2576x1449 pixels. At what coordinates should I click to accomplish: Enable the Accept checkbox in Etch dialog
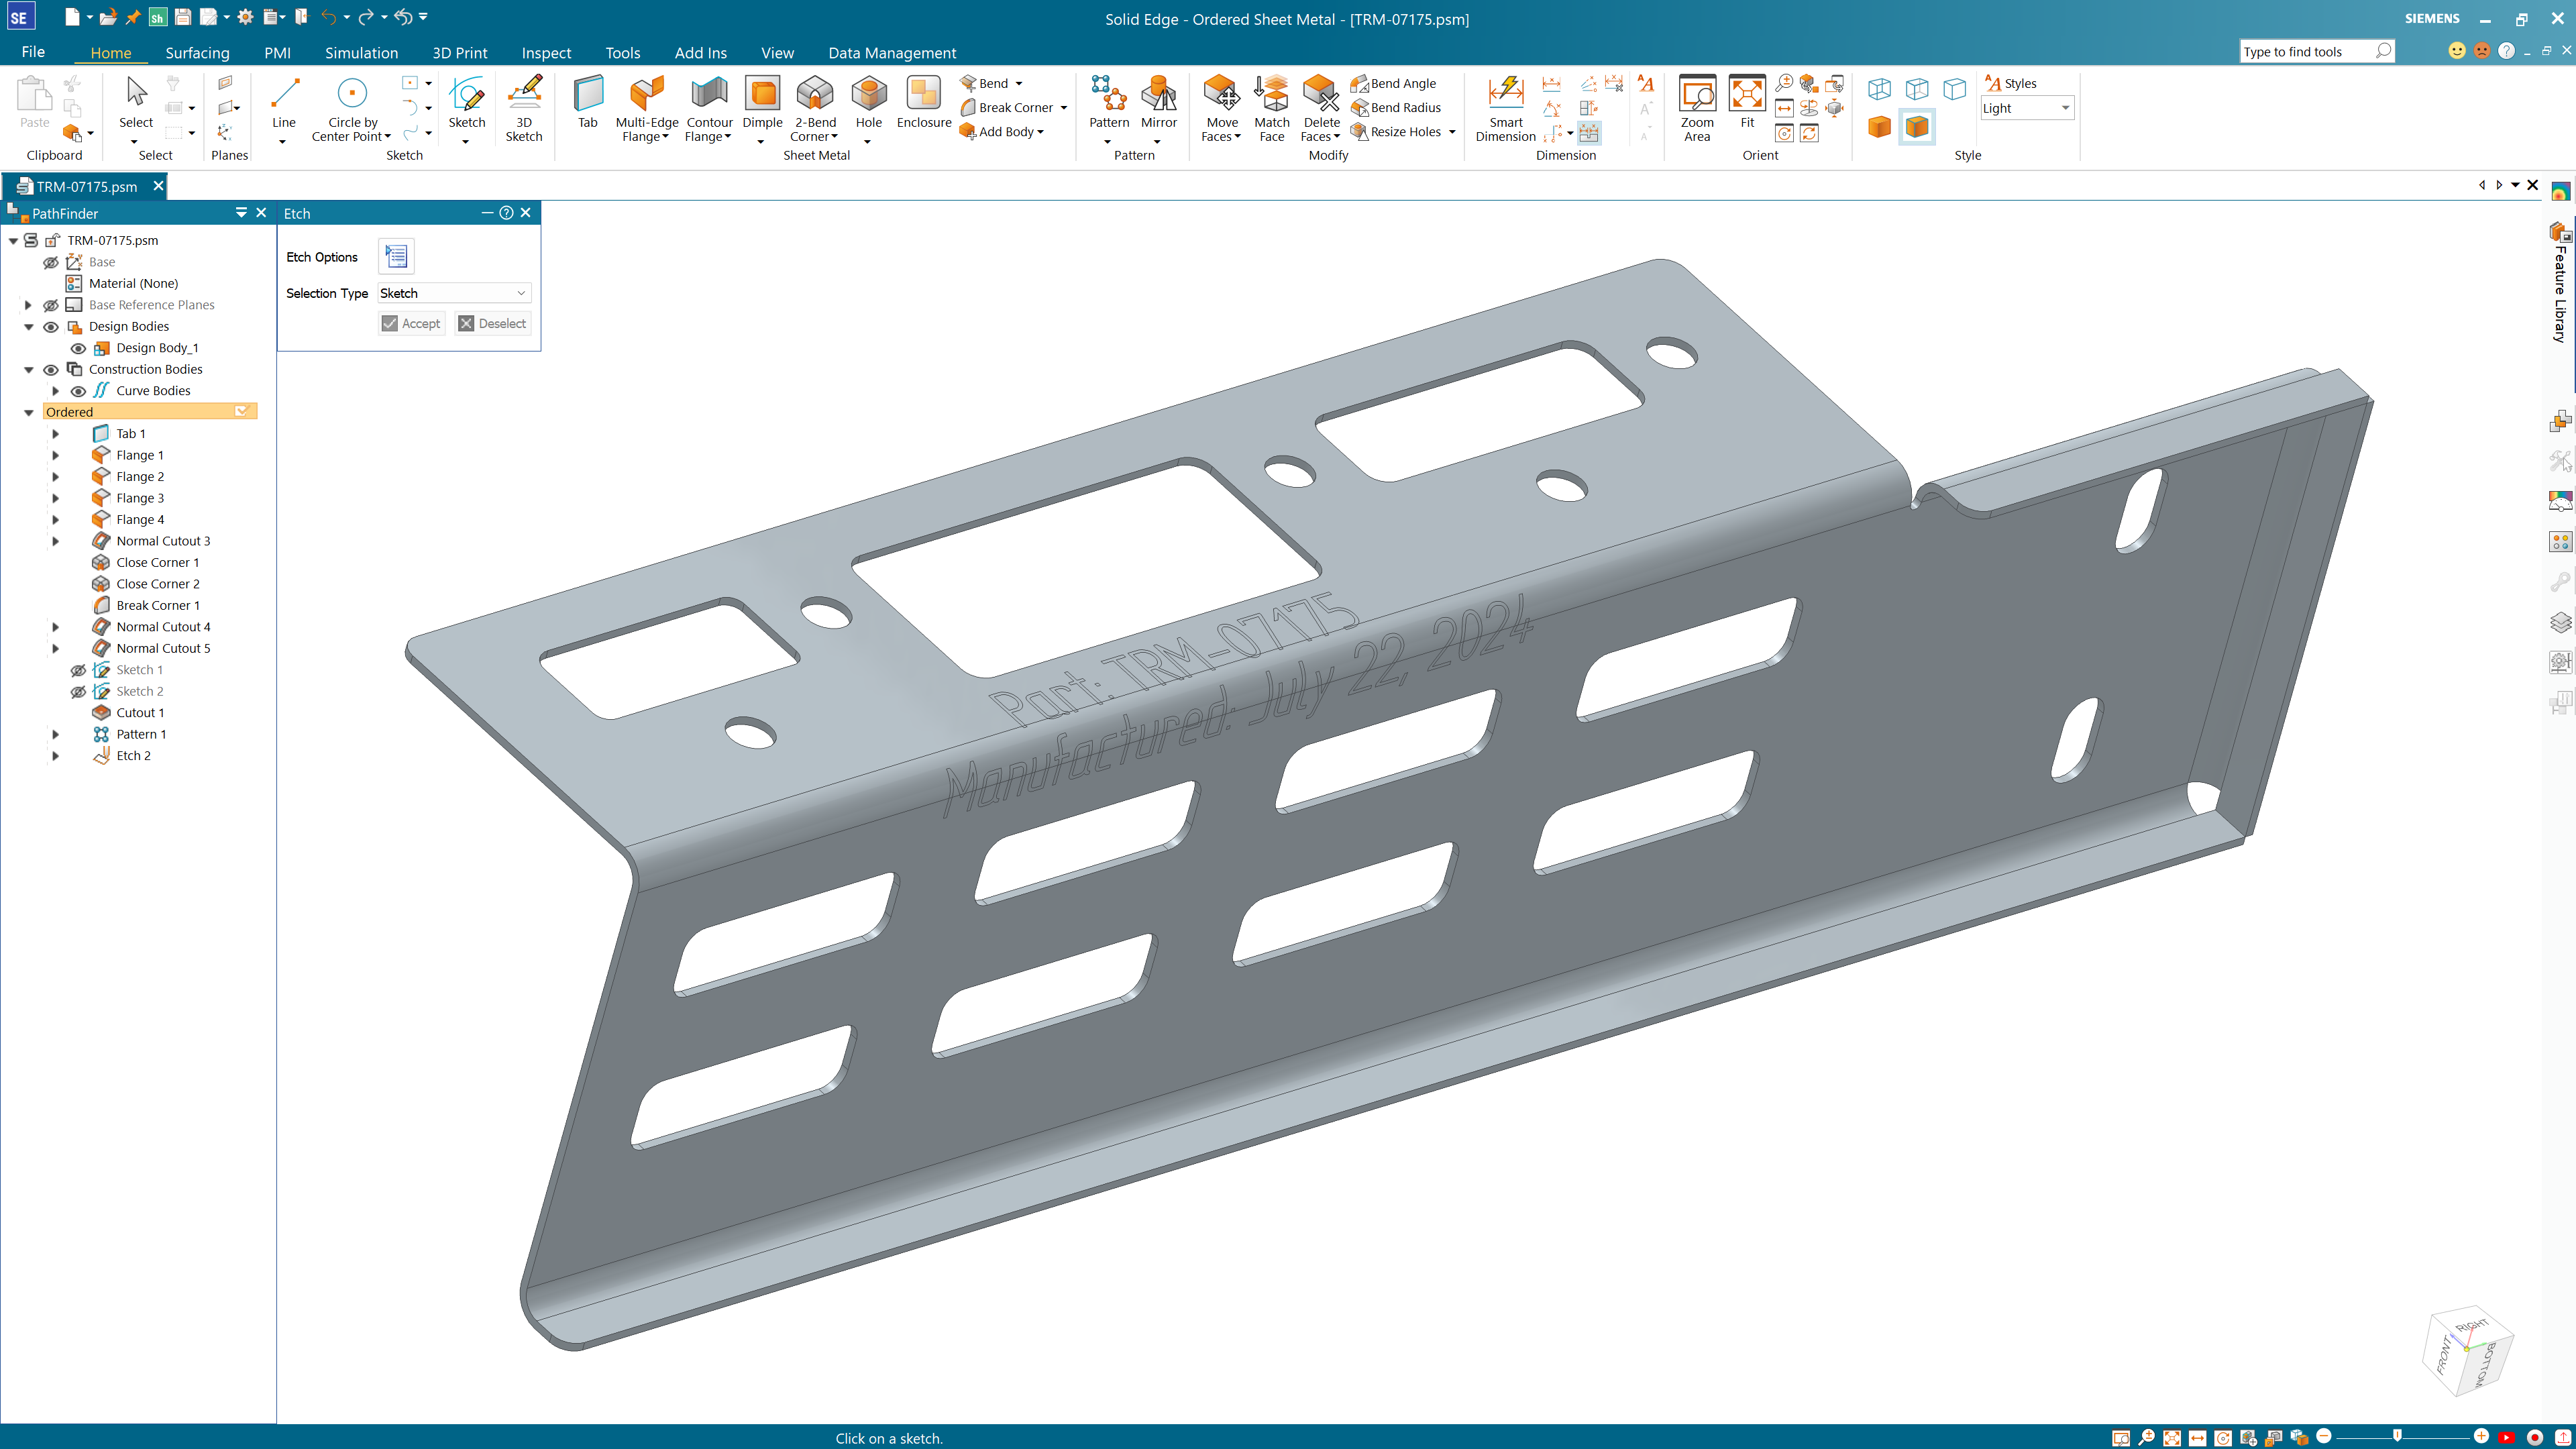click(x=389, y=323)
